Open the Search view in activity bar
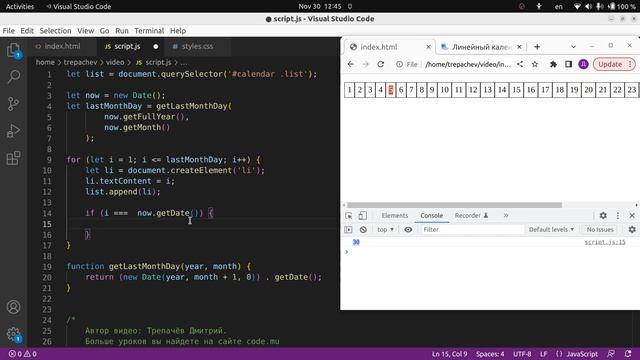The height and width of the screenshot is (360, 640). click(13, 76)
